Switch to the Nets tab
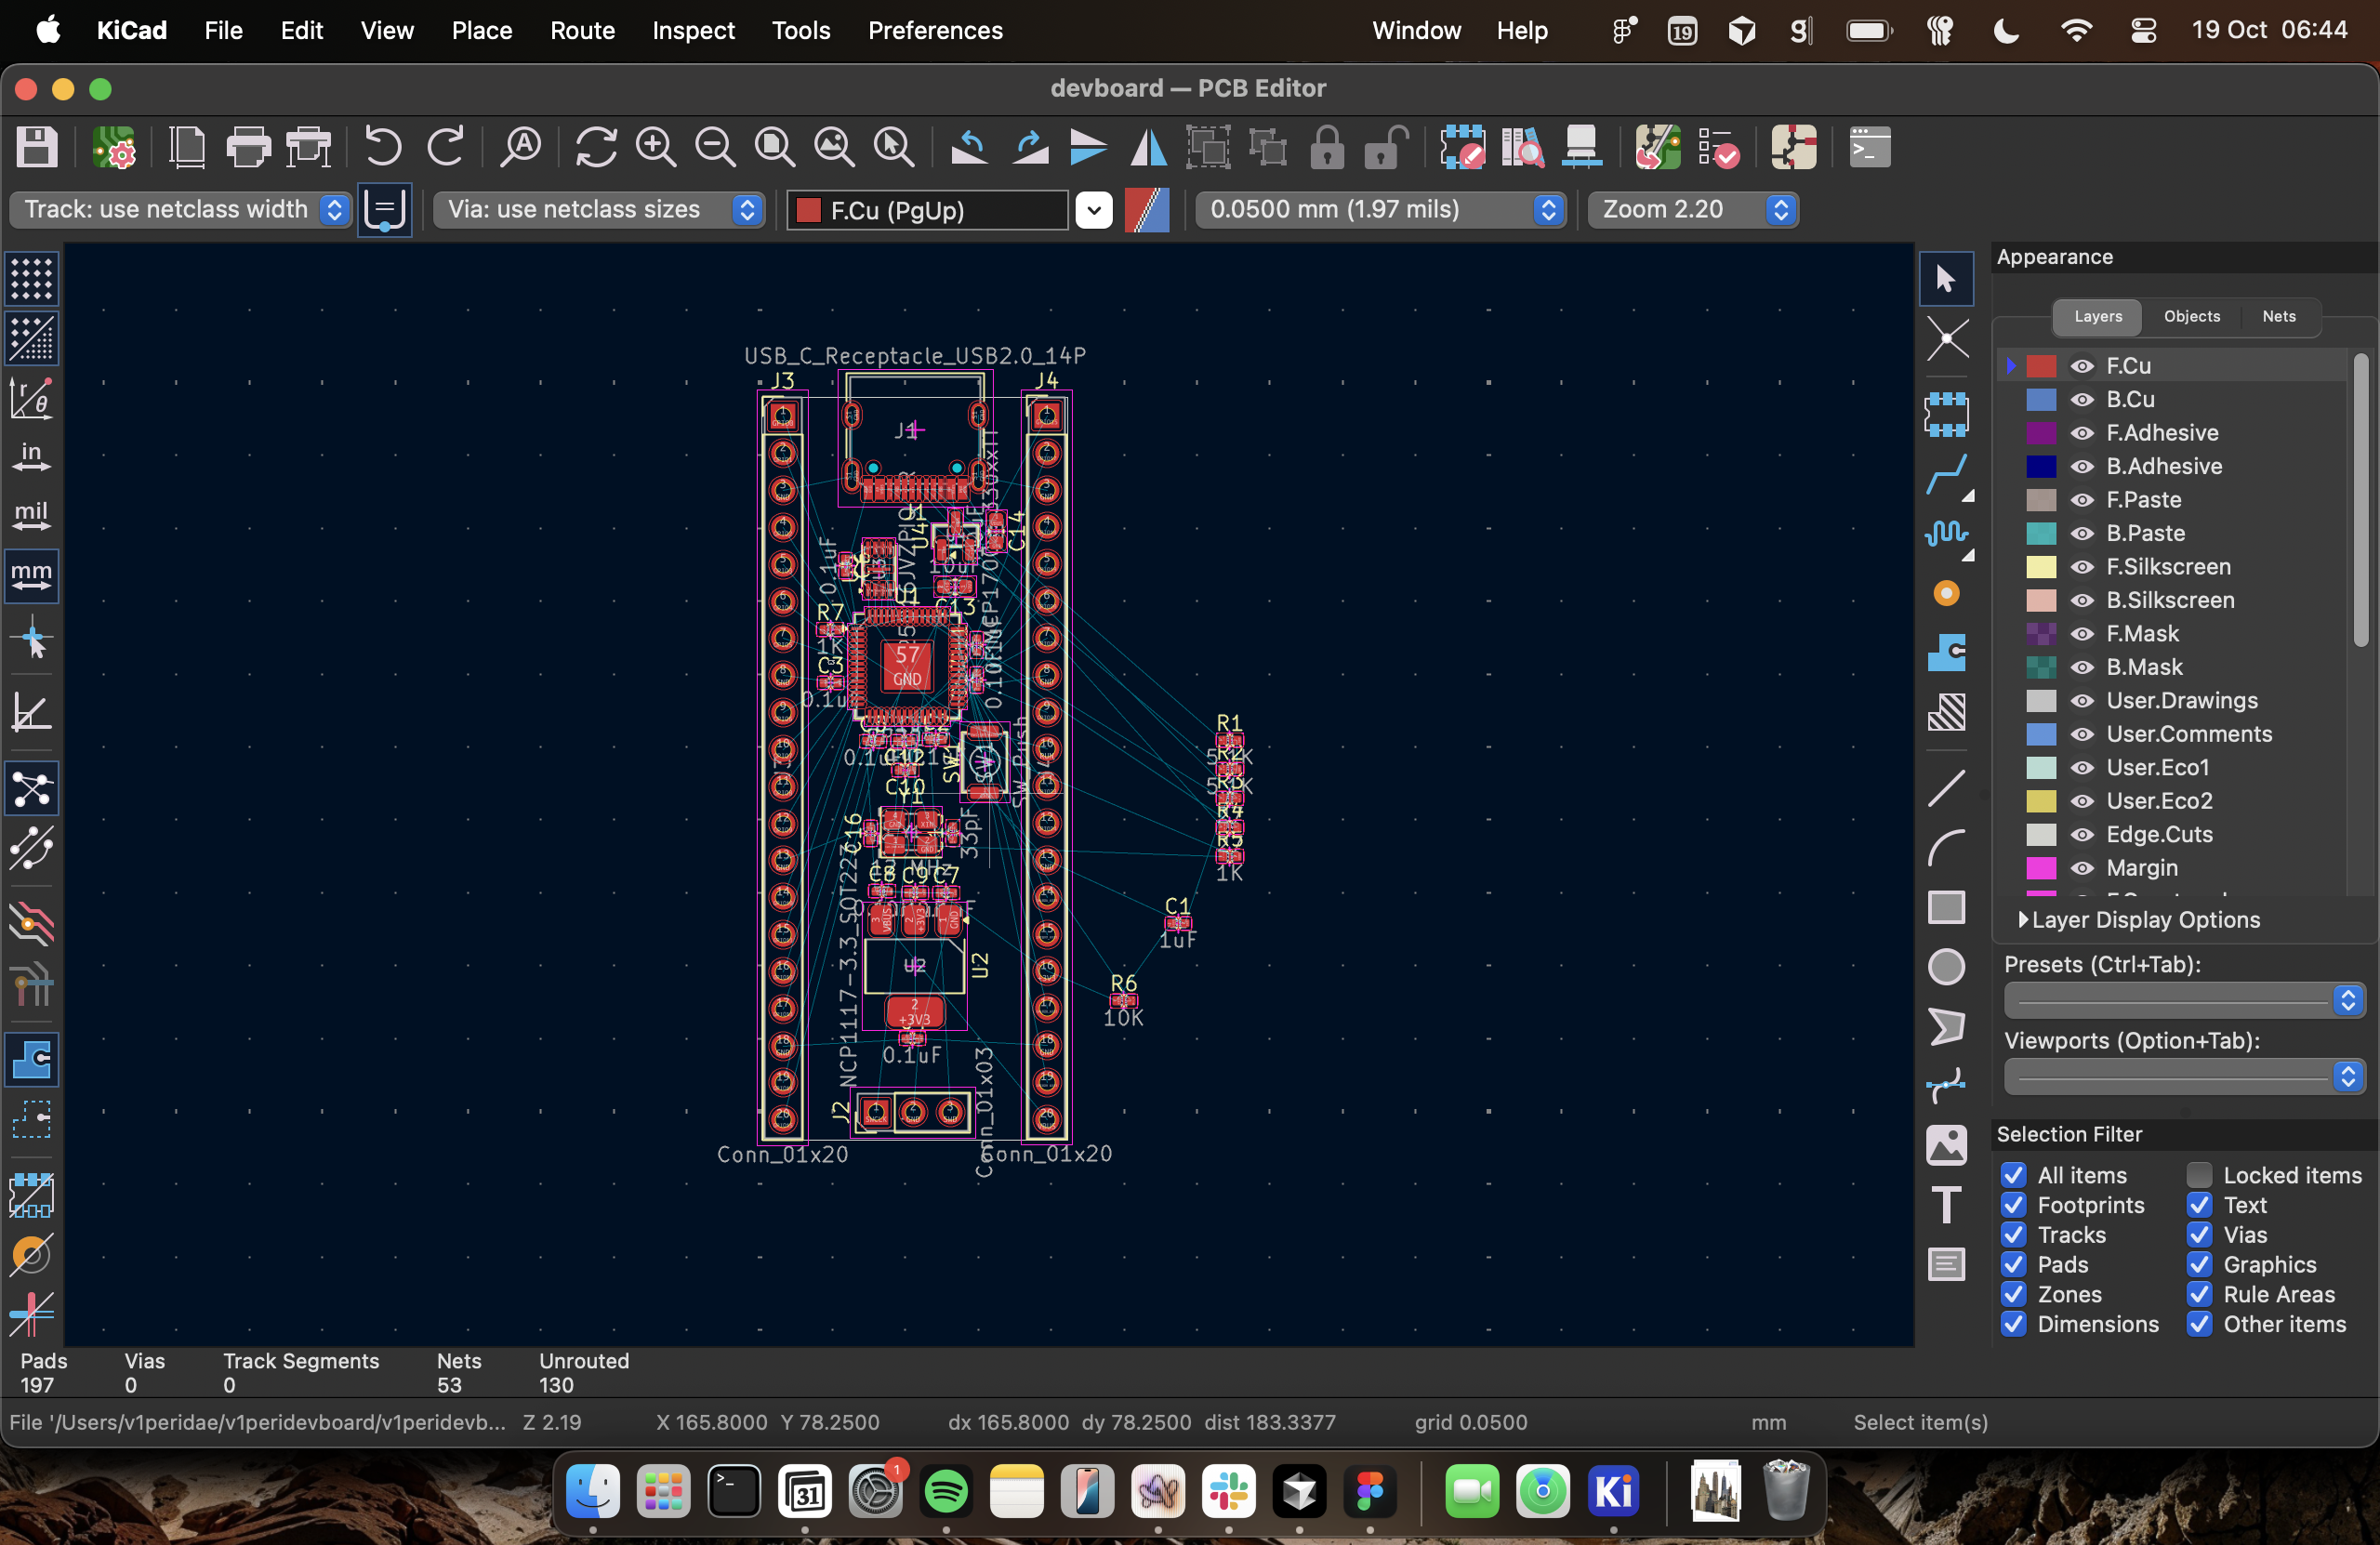Image resolution: width=2380 pixels, height=1545 pixels. pos(2278,316)
